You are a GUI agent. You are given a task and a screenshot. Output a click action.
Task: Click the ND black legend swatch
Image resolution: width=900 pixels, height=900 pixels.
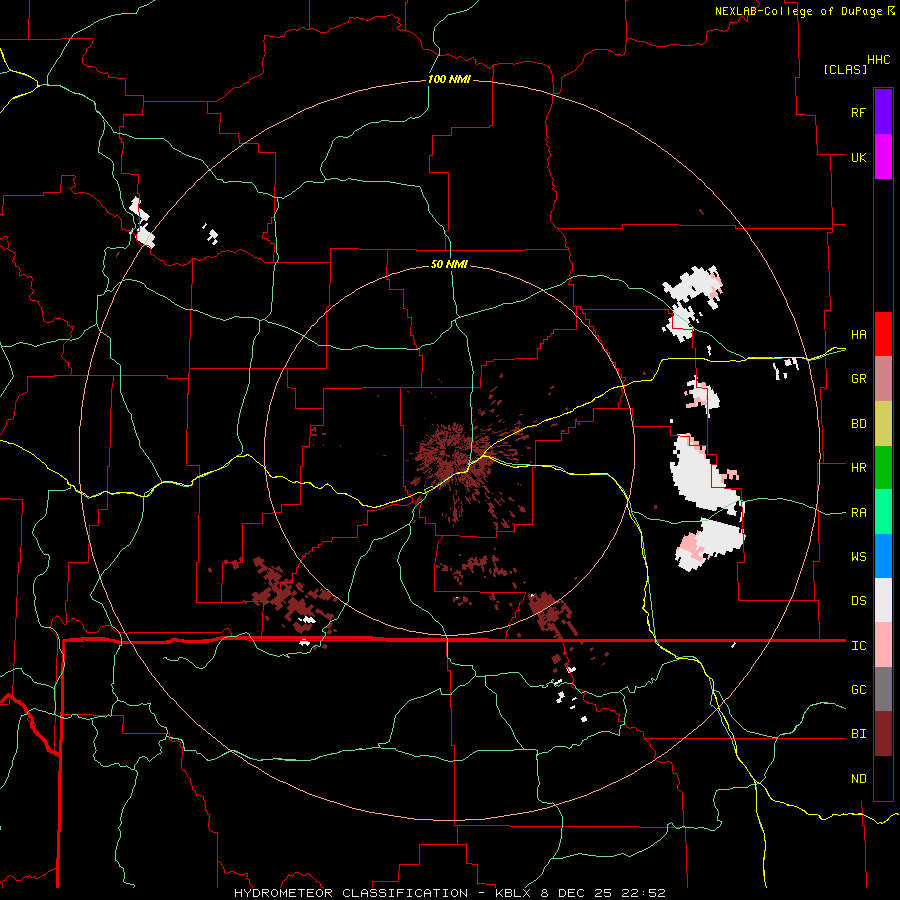click(x=883, y=778)
